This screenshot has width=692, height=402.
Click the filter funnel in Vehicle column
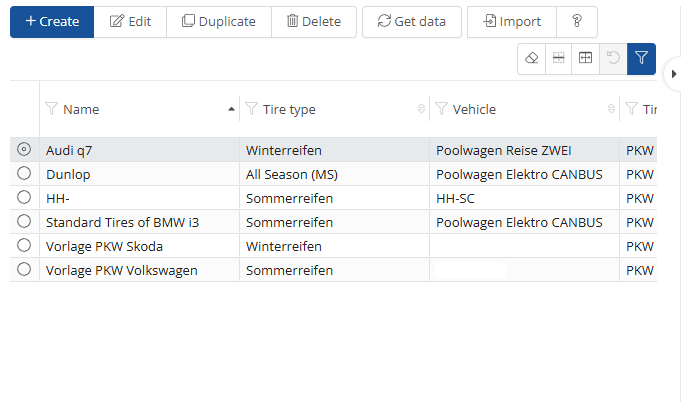pyautogui.click(x=442, y=109)
